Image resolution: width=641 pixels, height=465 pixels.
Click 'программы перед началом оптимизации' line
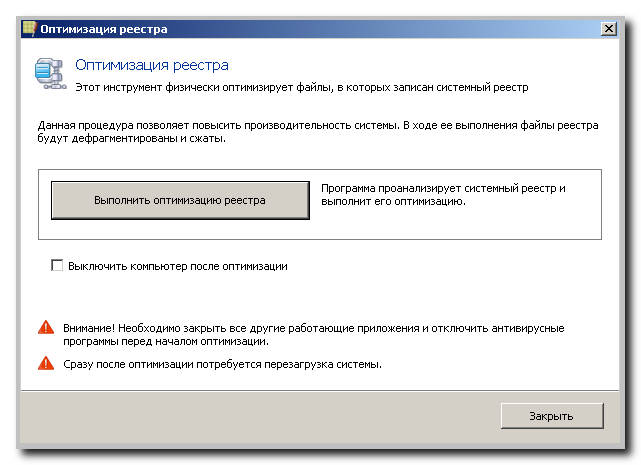click(x=166, y=341)
